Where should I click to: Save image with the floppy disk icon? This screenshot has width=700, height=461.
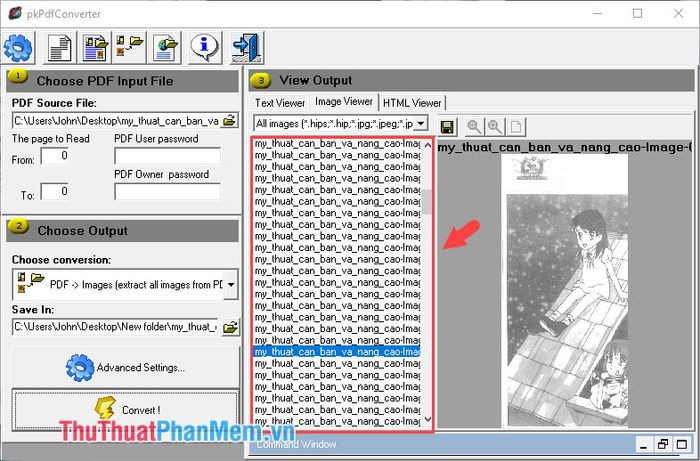click(x=447, y=127)
